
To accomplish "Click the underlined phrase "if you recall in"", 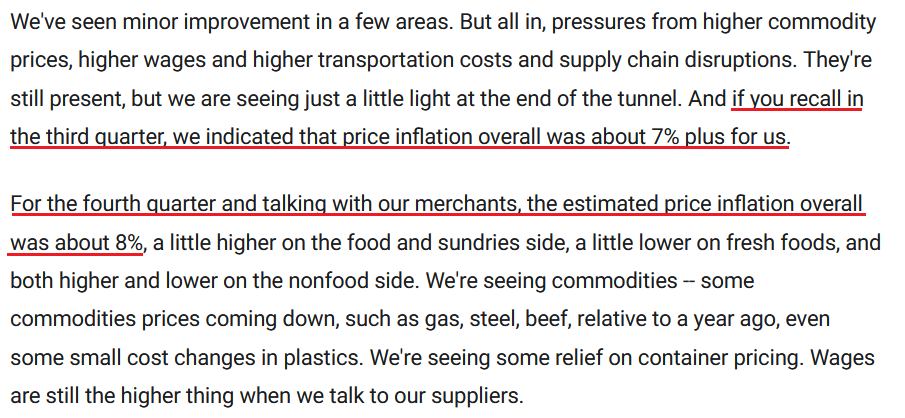I will [797, 100].
